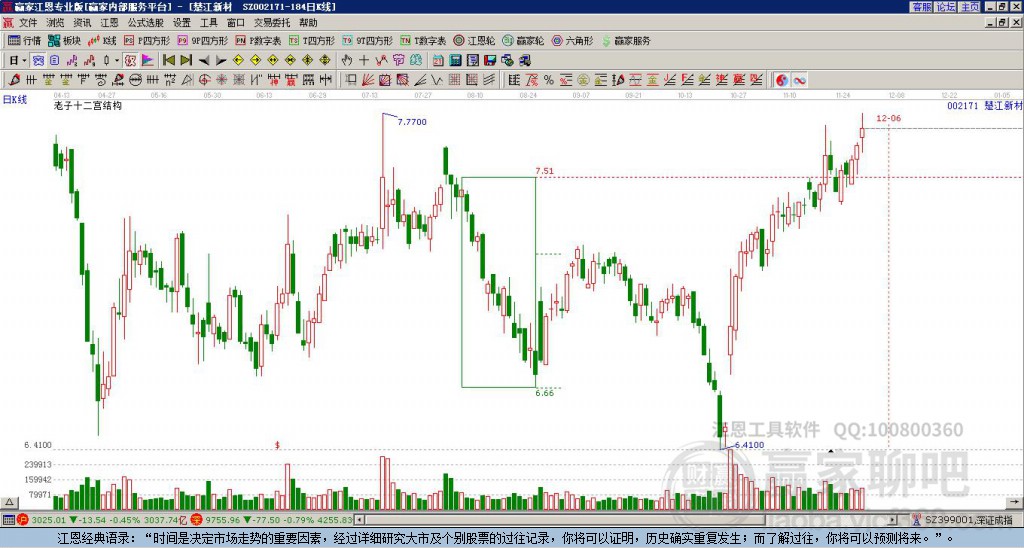Click the 12-06 date cursor label
Image resolution: width=1024 pixels, height=548 pixels.
pyautogui.click(x=888, y=118)
